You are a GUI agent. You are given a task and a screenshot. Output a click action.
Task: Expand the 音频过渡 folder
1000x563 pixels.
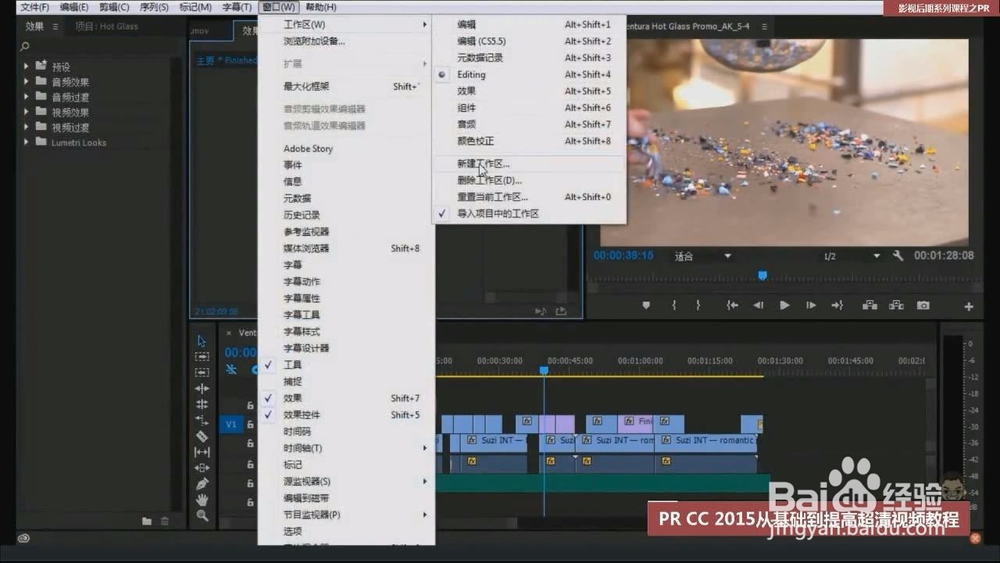click(x=26, y=96)
